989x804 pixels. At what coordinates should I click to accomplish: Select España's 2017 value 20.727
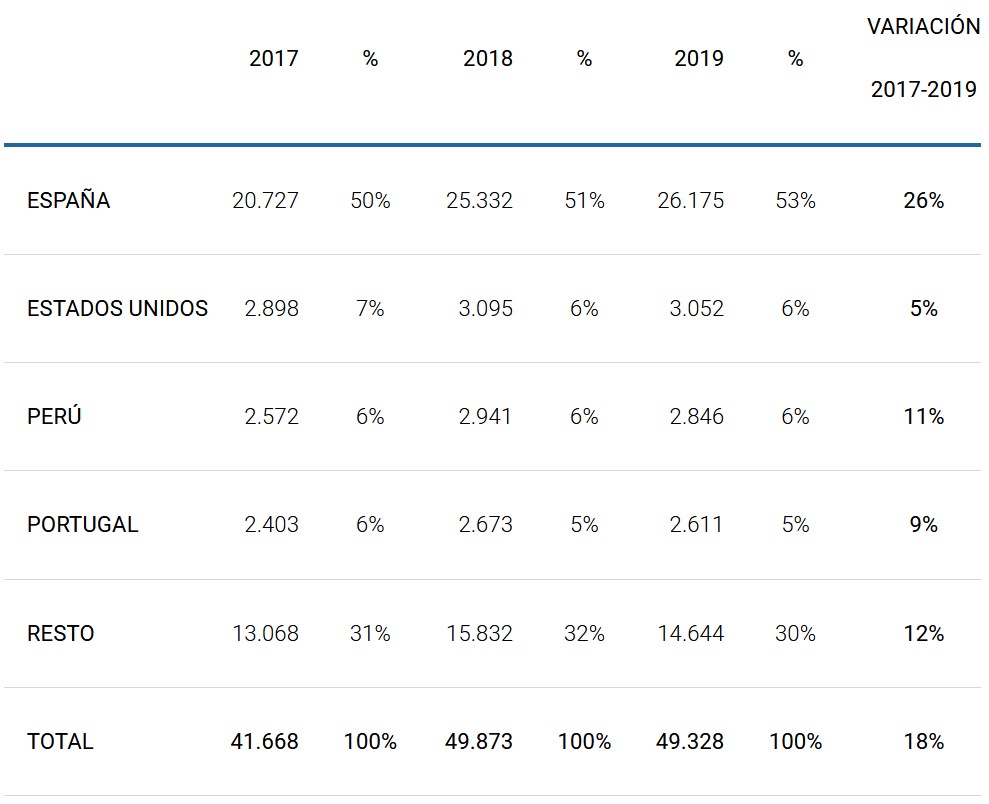265,201
